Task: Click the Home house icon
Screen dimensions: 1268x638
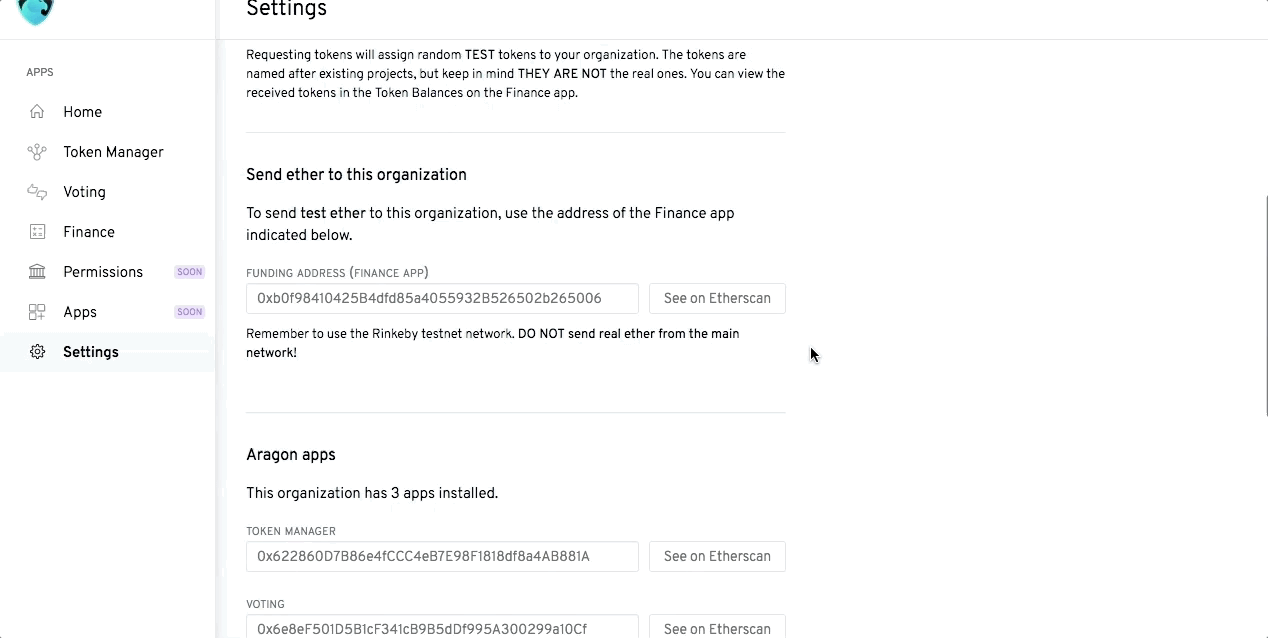Action: click(37, 112)
